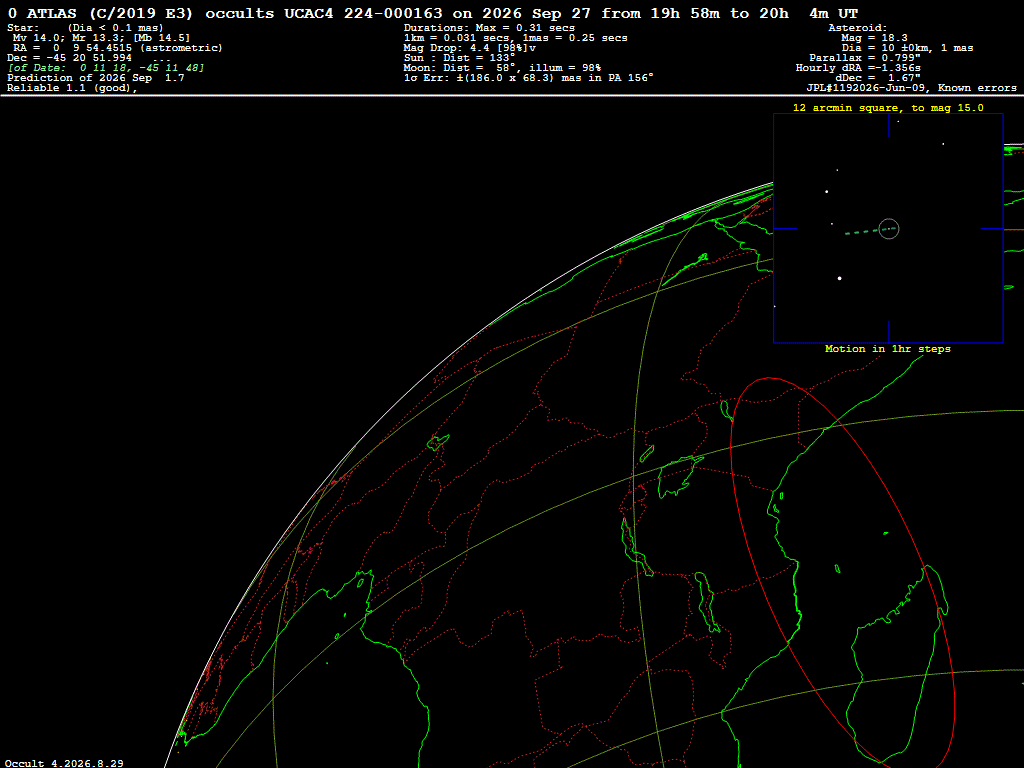The image size is (1024, 768).
Task: Click the red error ellipse over Madagascar
Action: (x=842, y=570)
